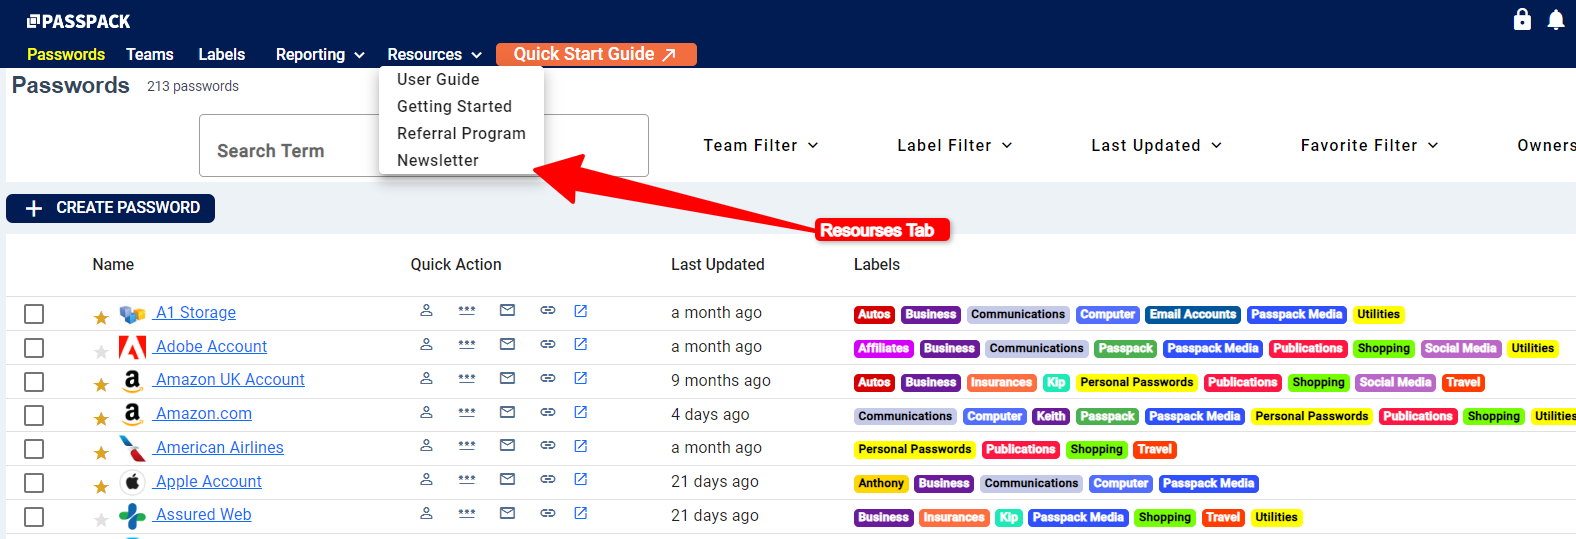
Task: Click the Affiliates label on Adobe Account
Action: pos(884,348)
